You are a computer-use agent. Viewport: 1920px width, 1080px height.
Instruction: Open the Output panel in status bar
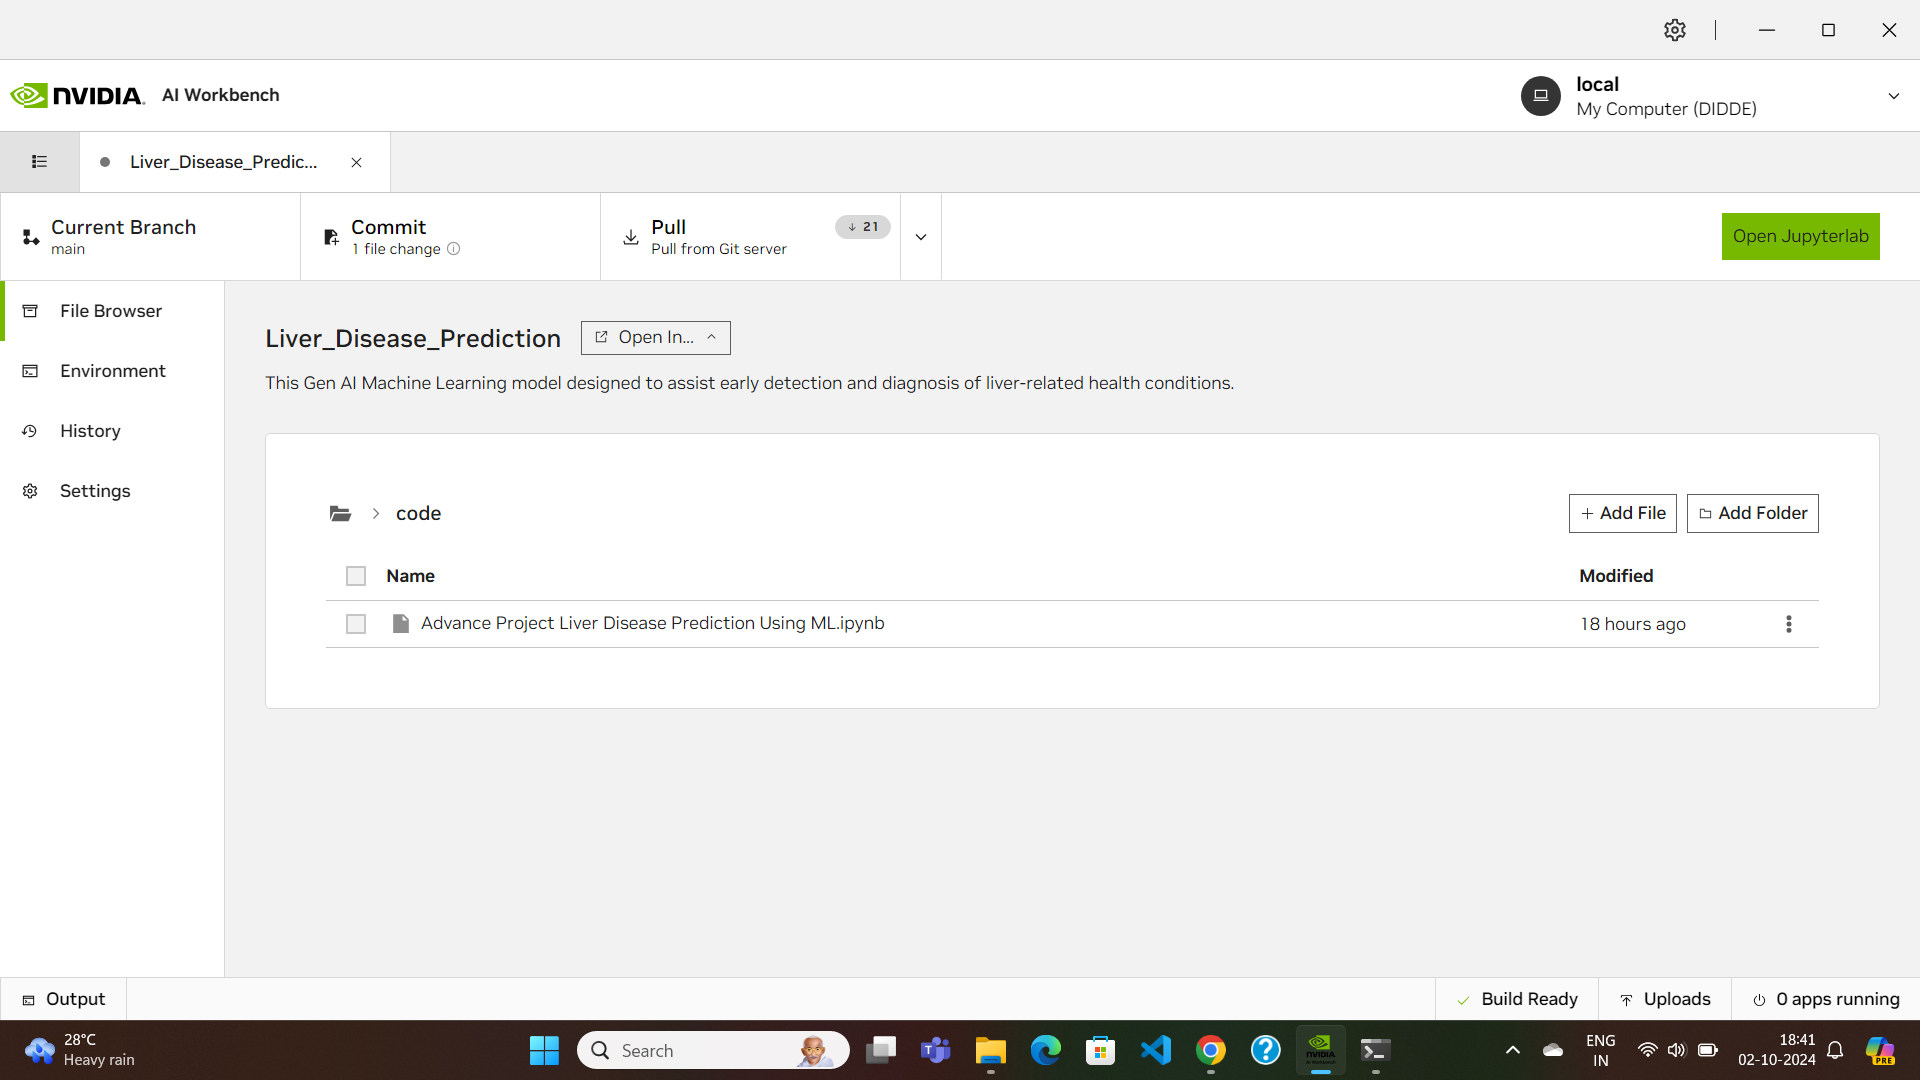tap(64, 999)
